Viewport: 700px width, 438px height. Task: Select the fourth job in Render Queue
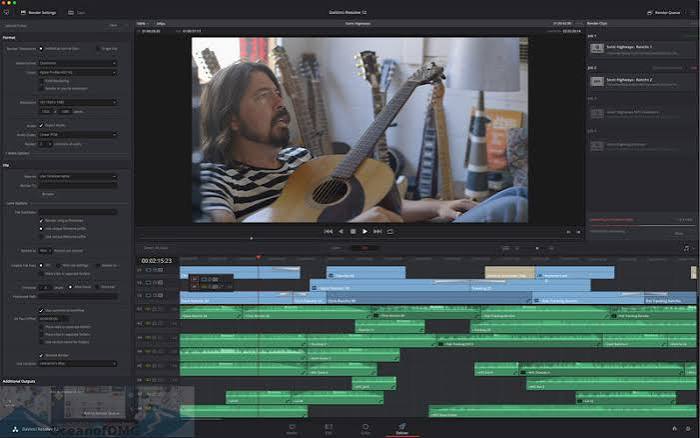pyautogui.click(x=641, y=146)
